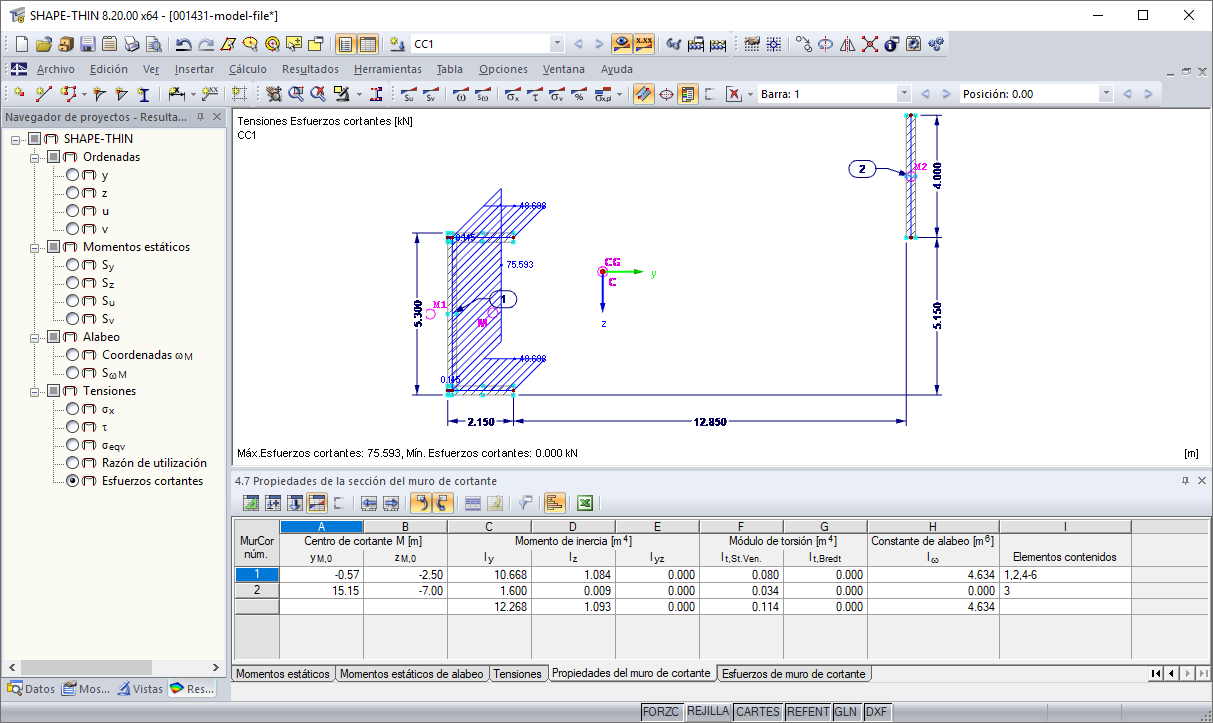Select column A header in table

tap(321, 526)
